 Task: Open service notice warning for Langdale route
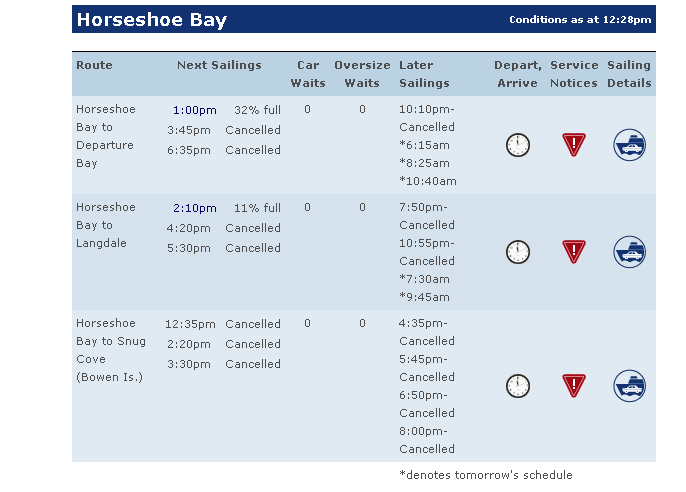click(x=574, y=251)
